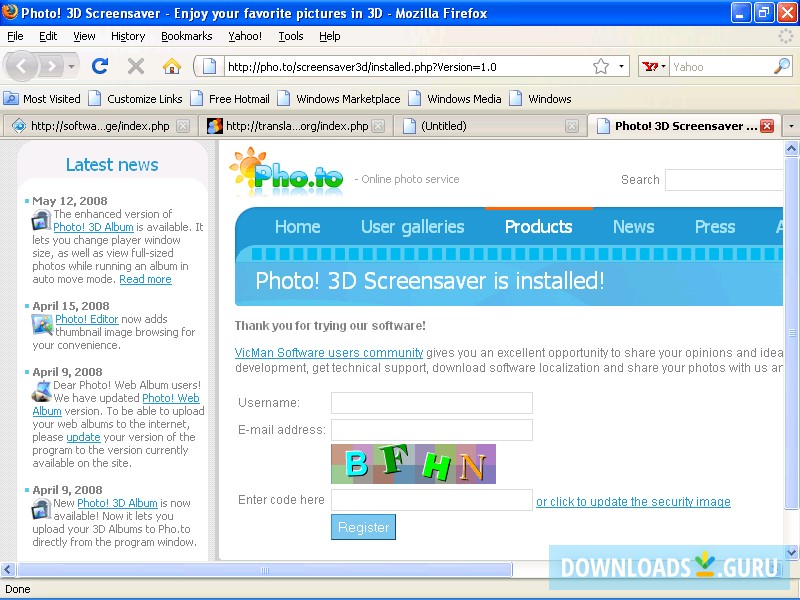Image resolution: width=800 pixels, height=600 pixels.
Task: Click the Pho.to logo
Action: click(287, 172)
